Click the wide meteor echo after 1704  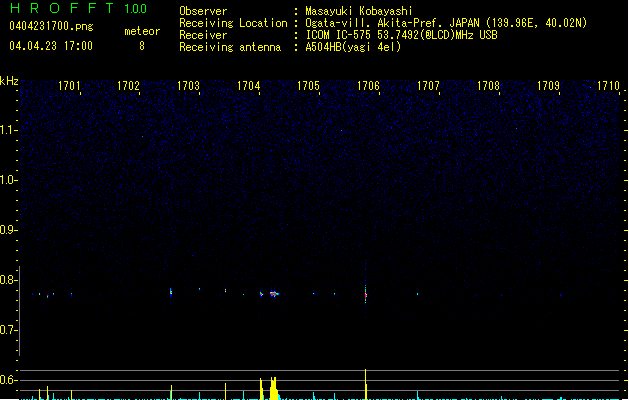[274, 294]
